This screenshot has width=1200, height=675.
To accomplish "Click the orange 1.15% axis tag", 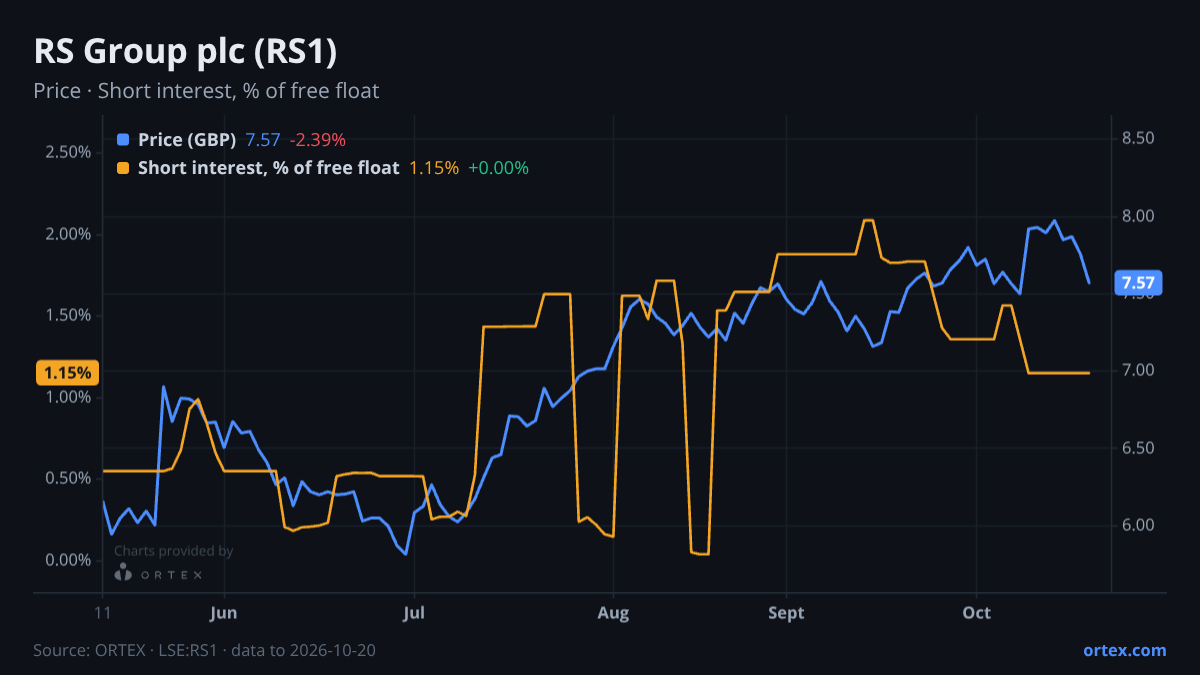I will pos(68,373).
